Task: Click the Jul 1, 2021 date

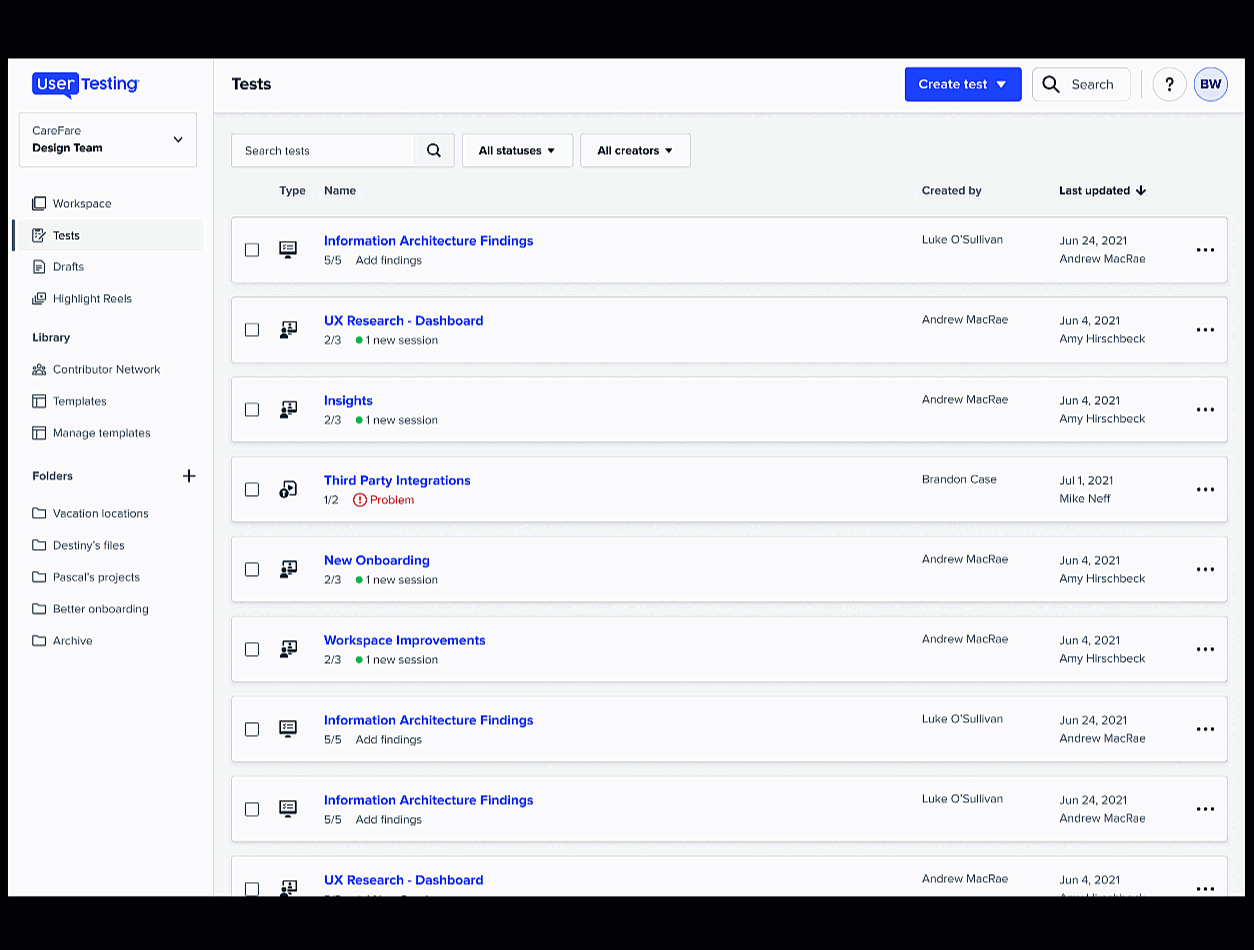Action: [x=1086, y=481]
